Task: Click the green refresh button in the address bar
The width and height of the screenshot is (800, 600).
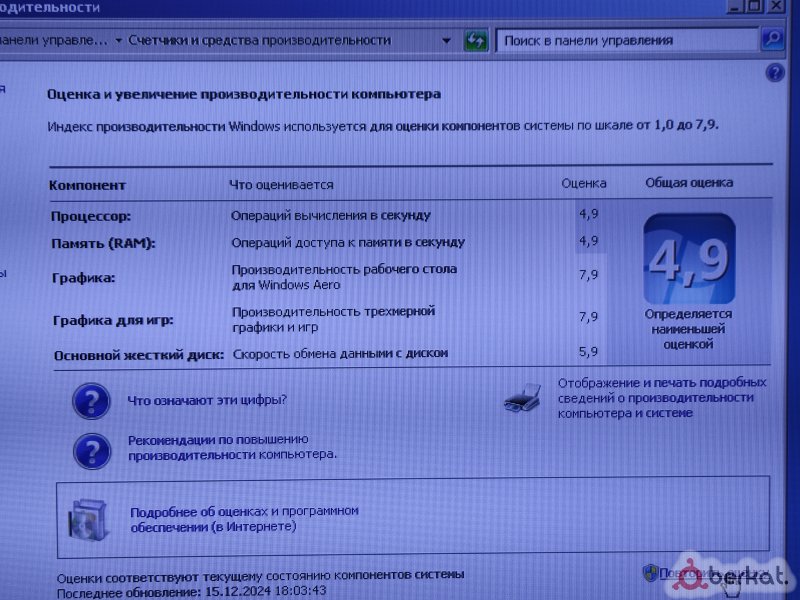Action: 476,40
